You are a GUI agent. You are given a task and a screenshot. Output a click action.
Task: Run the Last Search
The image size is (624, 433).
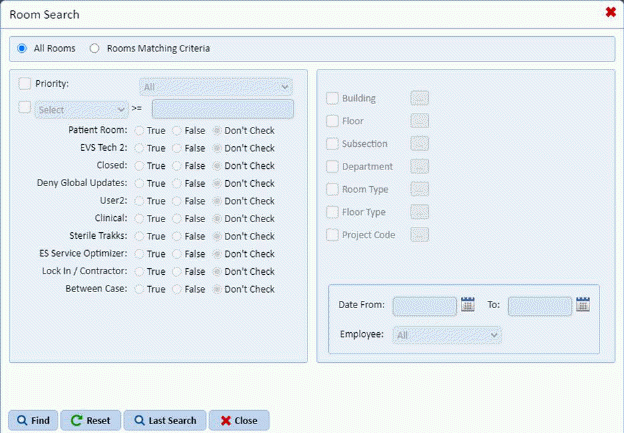tap(166, 420)
